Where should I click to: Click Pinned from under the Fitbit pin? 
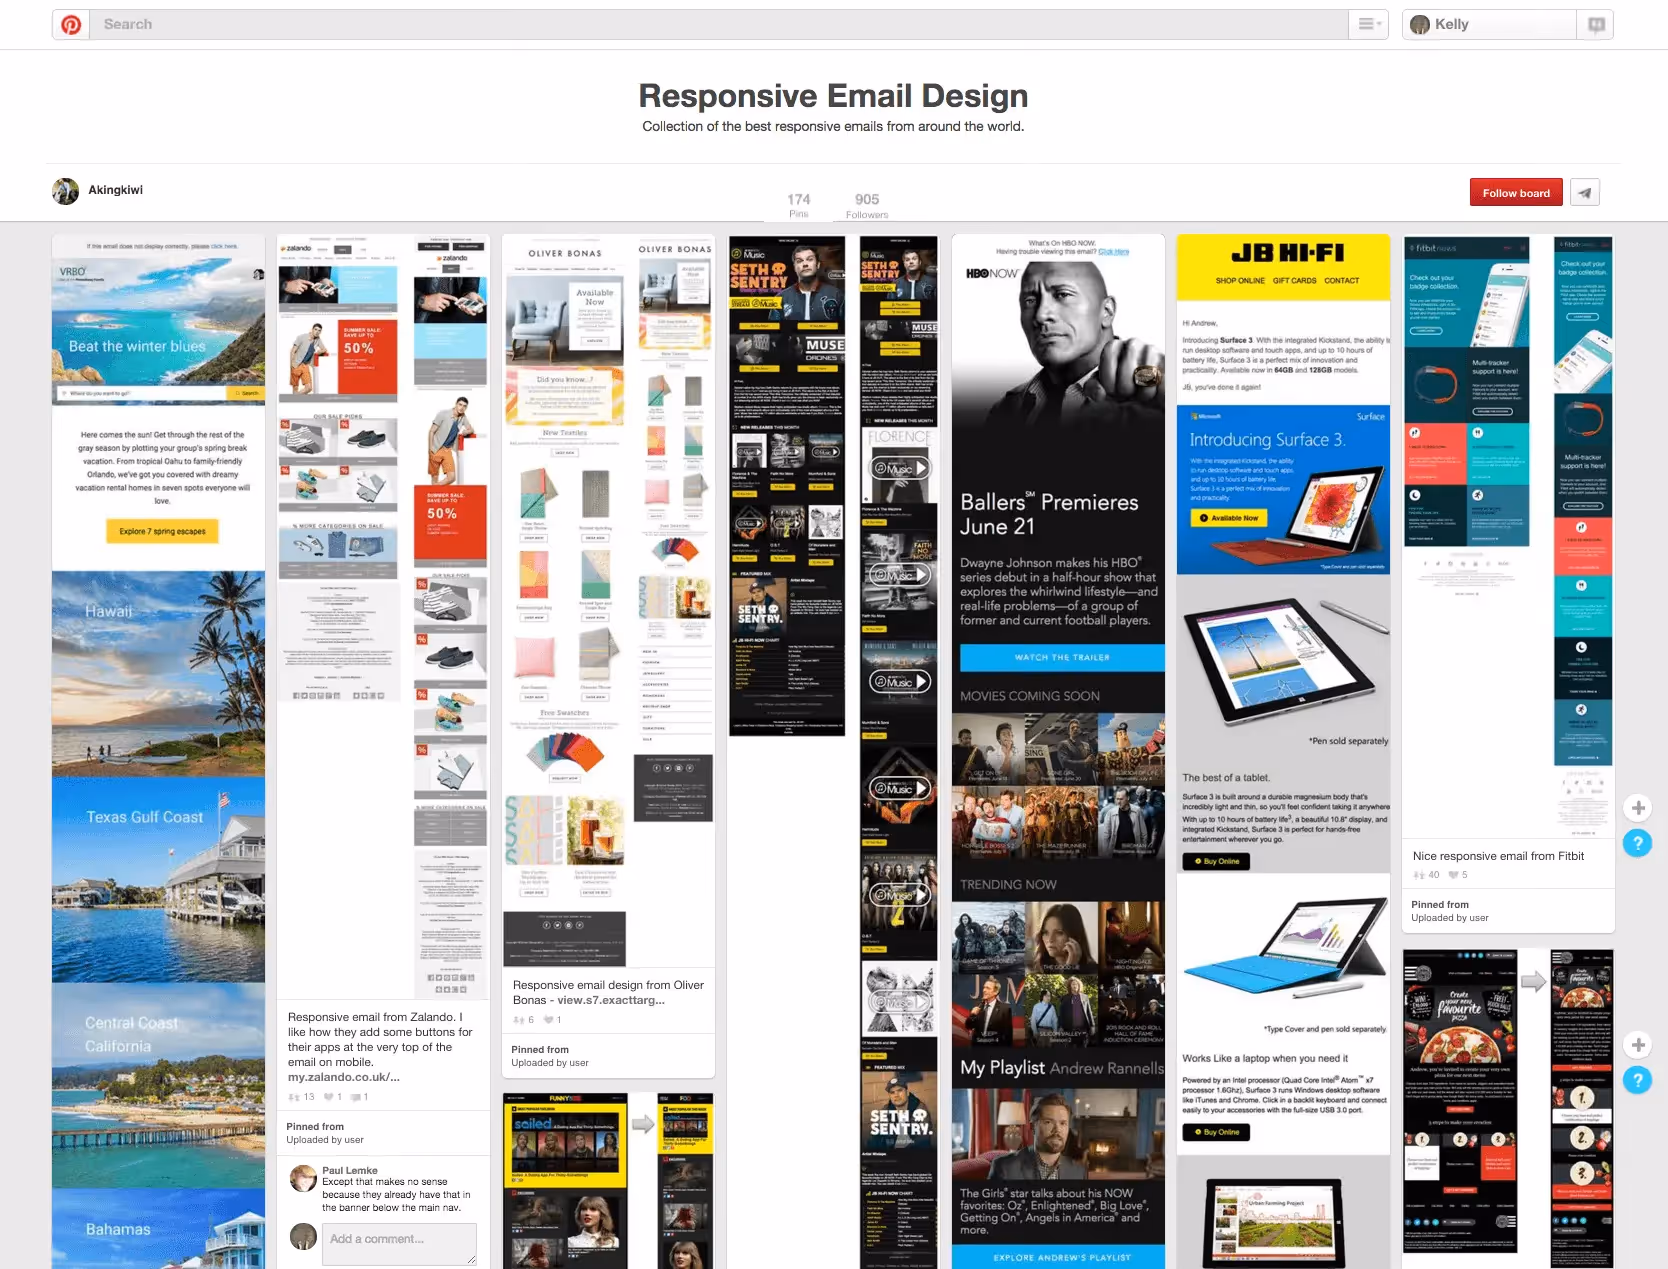[1440, 904]
